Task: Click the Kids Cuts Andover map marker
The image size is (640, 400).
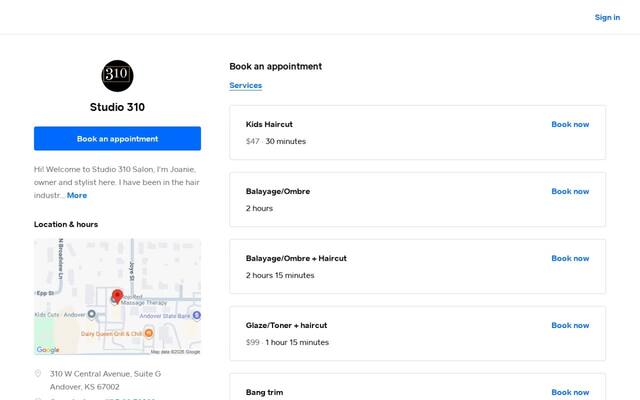Action: point(92,314)
